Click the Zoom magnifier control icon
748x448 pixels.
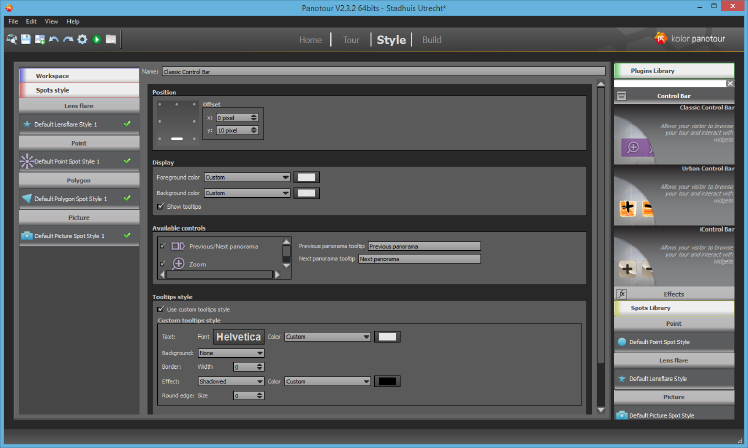click(x=178, y=263)
